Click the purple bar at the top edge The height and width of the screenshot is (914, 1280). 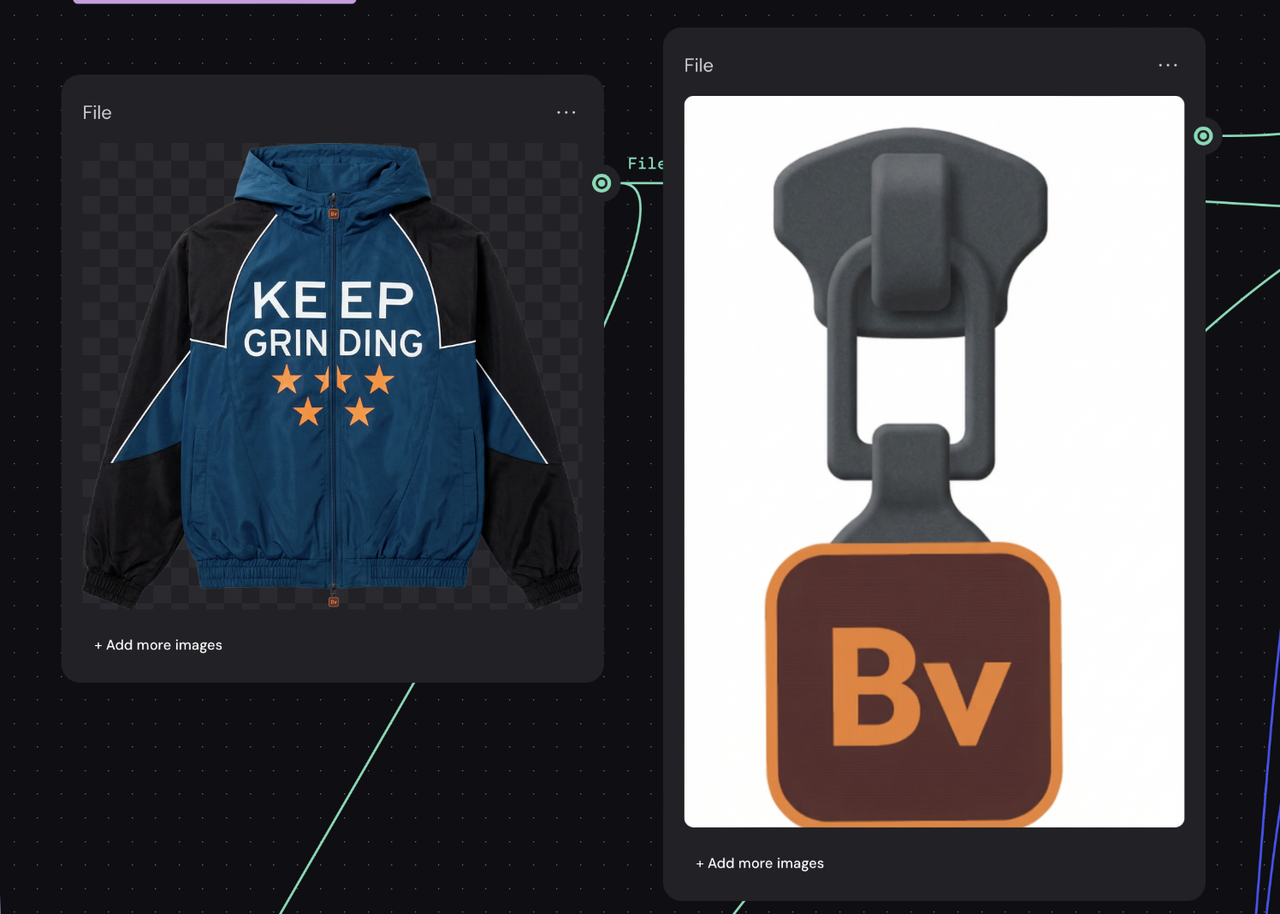tap(214, 2)
